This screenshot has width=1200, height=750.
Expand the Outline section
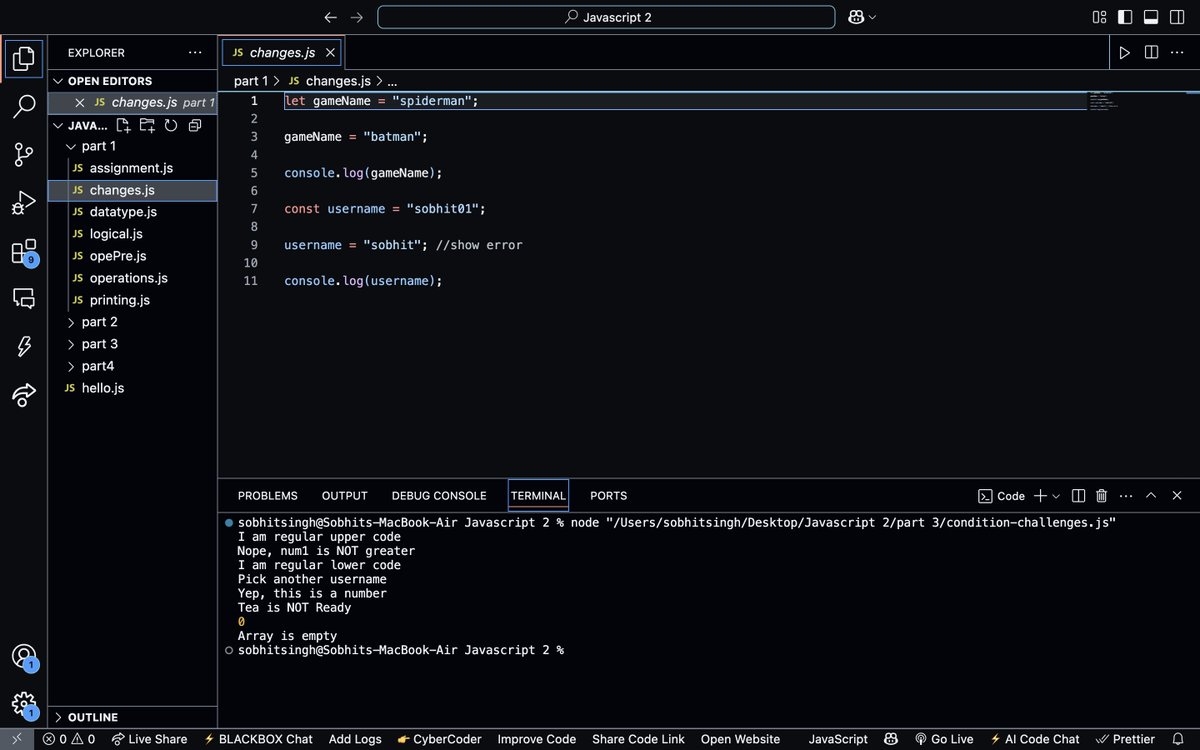(58, 717)
